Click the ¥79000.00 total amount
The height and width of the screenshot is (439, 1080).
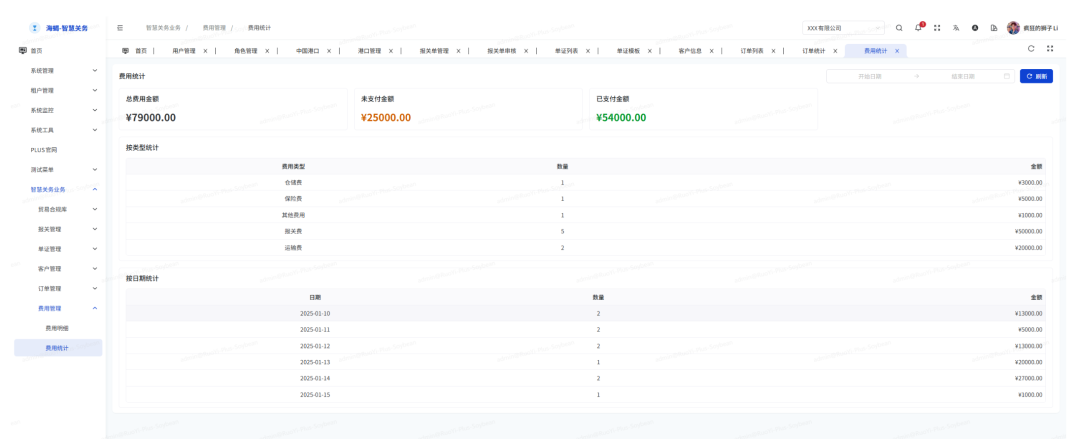[x=151, y=118]
